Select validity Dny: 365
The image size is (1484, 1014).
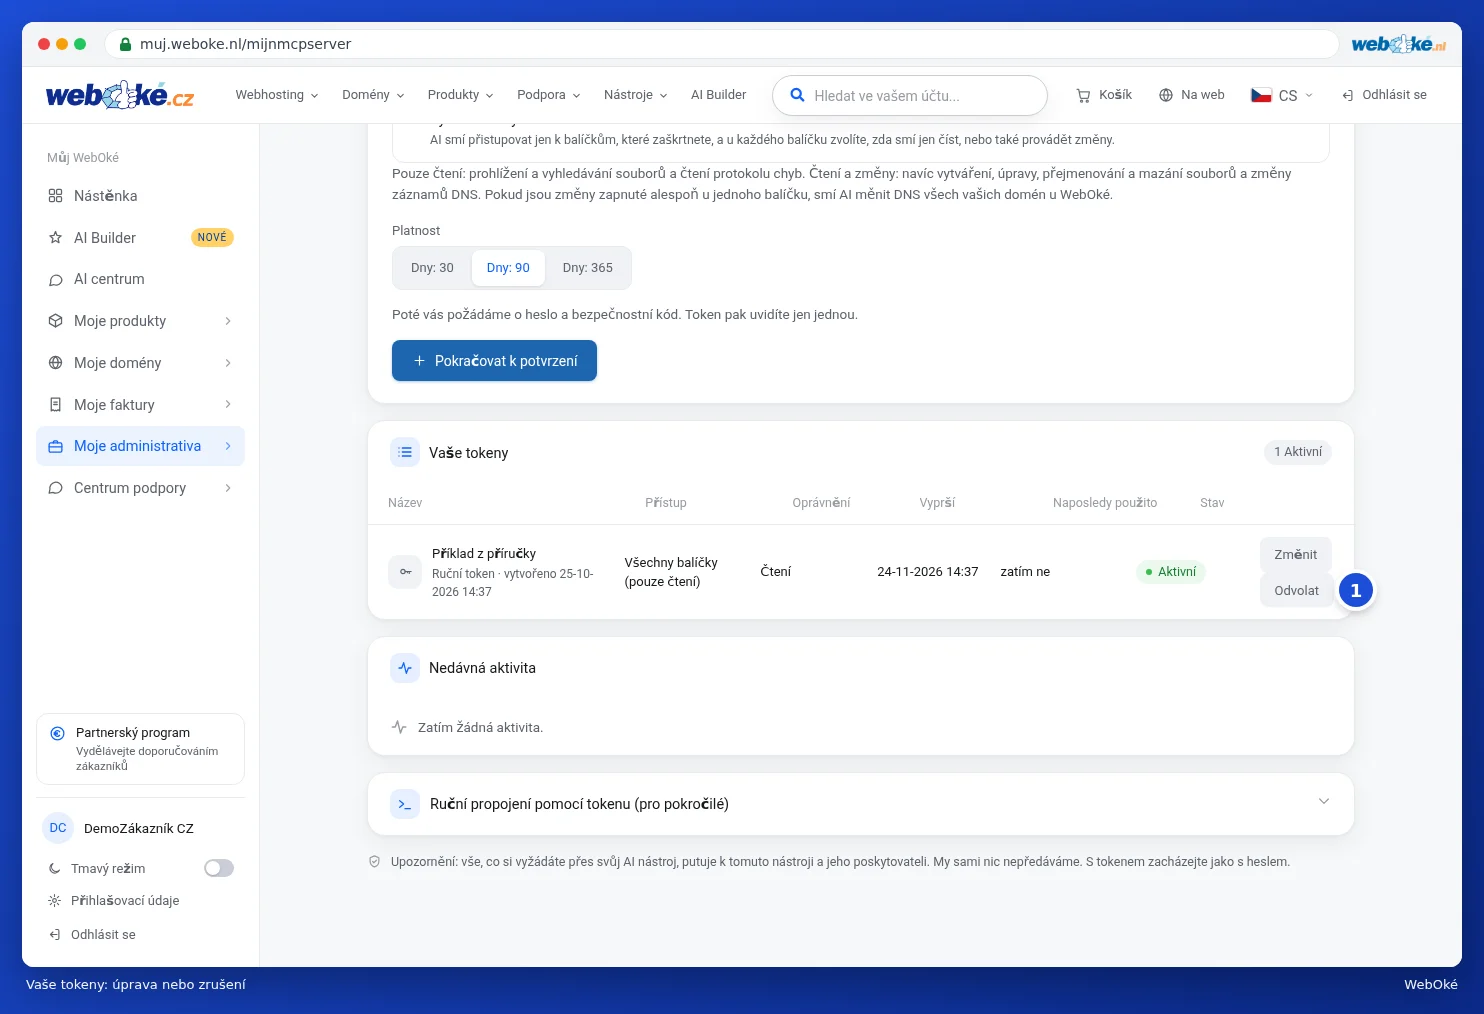click(588, 268)
